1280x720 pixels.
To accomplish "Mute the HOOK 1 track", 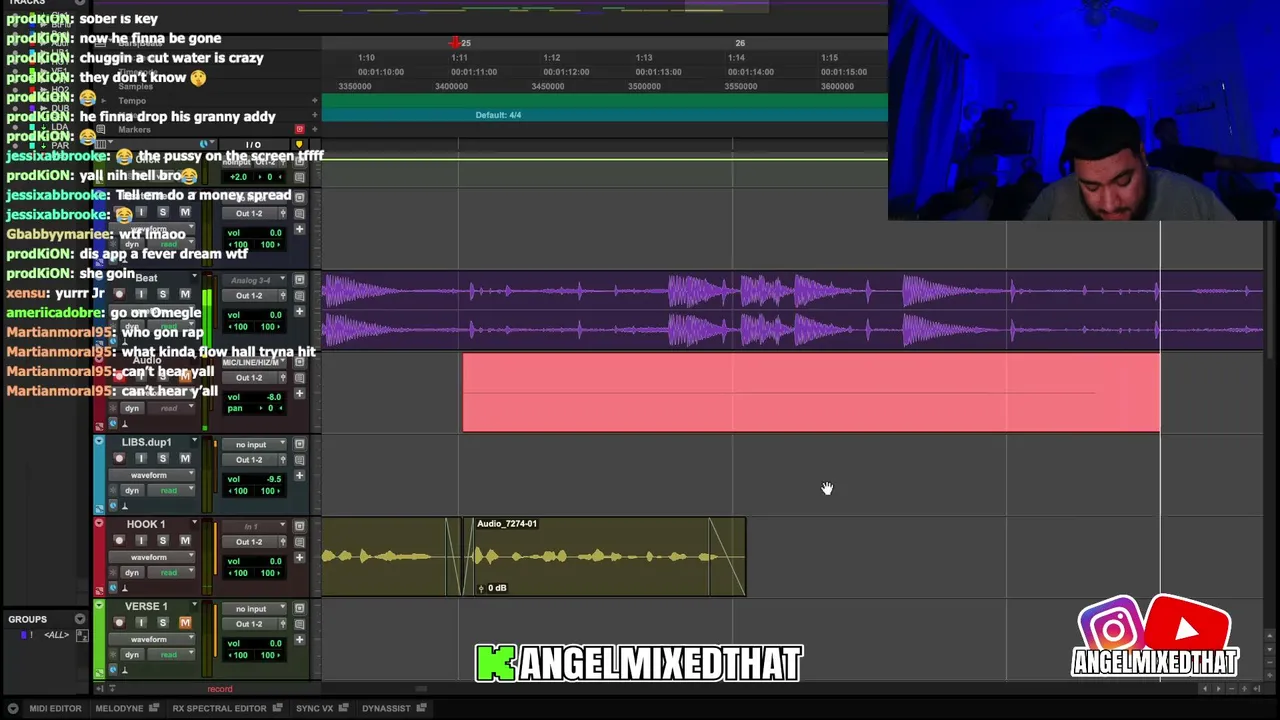I will coord(185,540).
